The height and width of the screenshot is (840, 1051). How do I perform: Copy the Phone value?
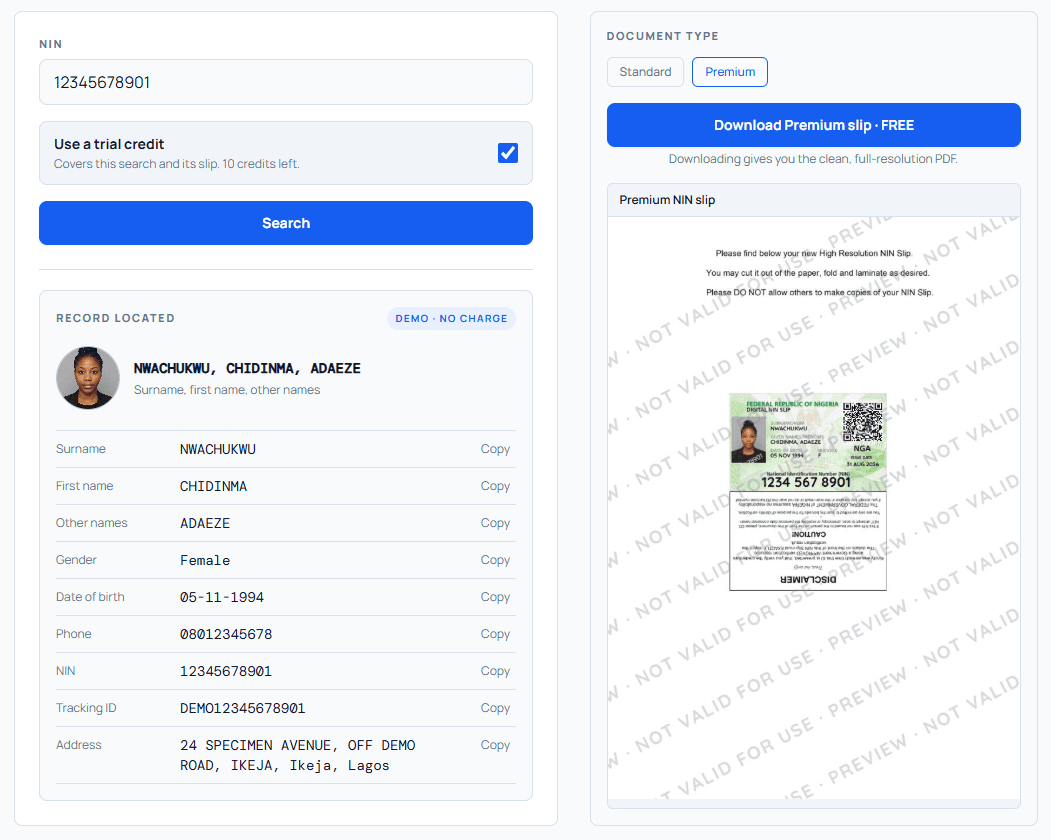pos(495,634)
